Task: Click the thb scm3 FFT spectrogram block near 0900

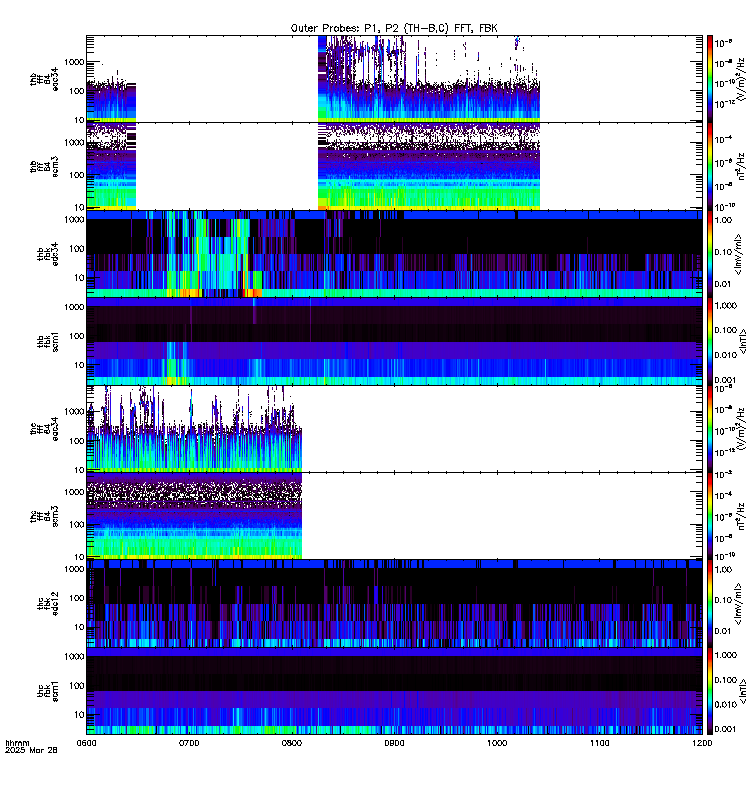Action: [429, 166]
